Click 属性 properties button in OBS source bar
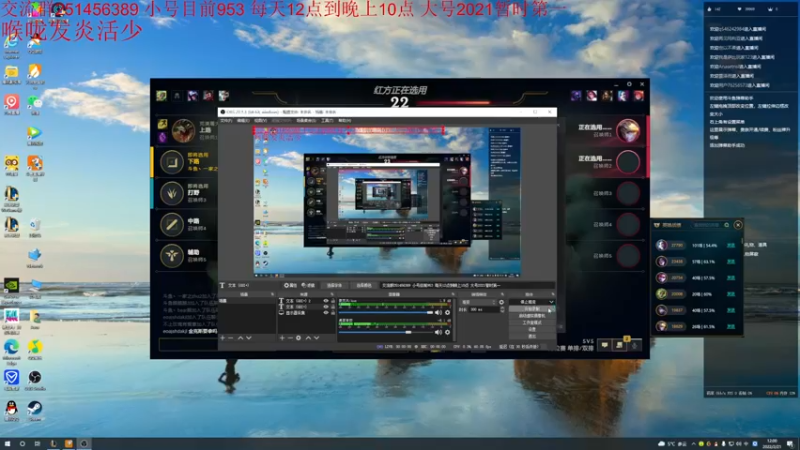The width and height of the screenshot is (800, 450). 291,285
